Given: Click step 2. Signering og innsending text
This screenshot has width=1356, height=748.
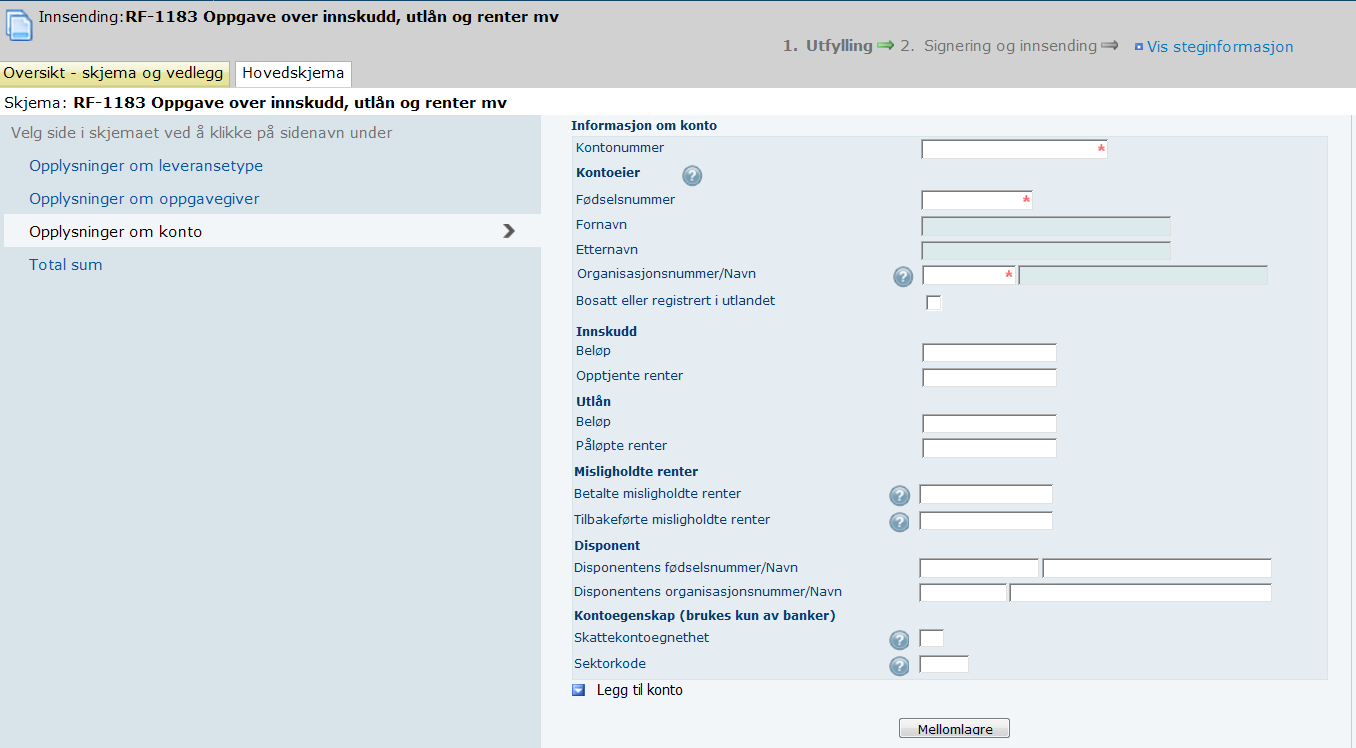Looking at the screenshot, I should click(x=998, y=46).
